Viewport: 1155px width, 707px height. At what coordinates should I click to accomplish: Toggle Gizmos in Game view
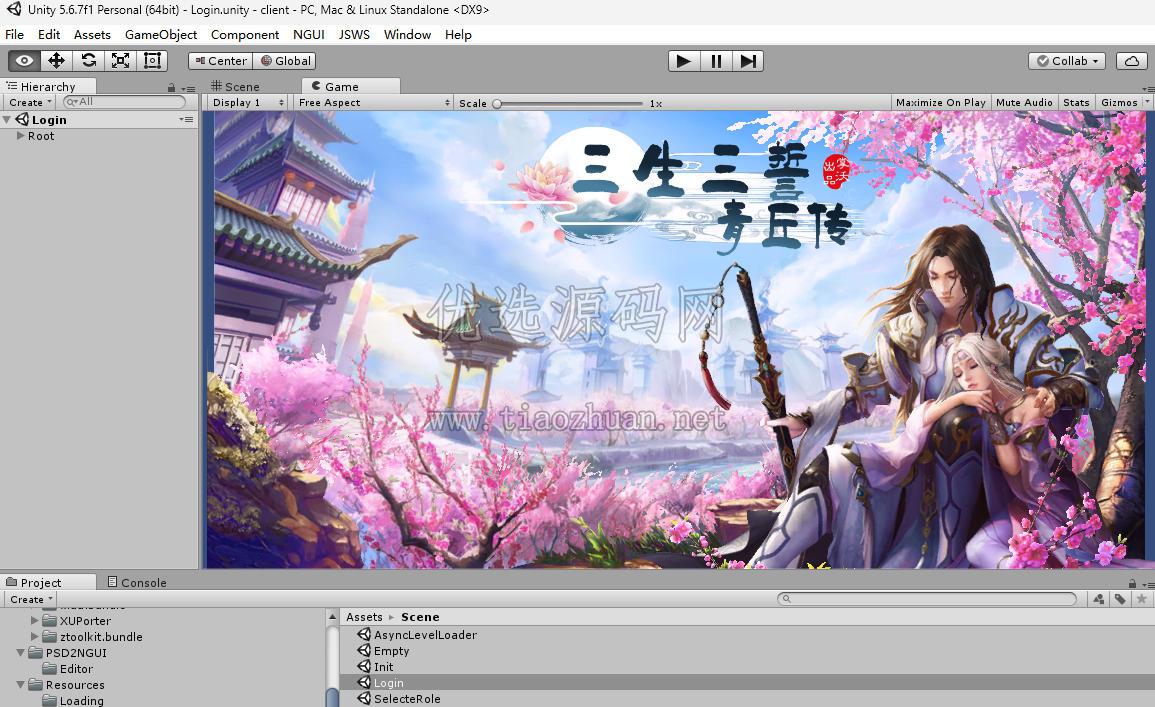(1119, 102)
